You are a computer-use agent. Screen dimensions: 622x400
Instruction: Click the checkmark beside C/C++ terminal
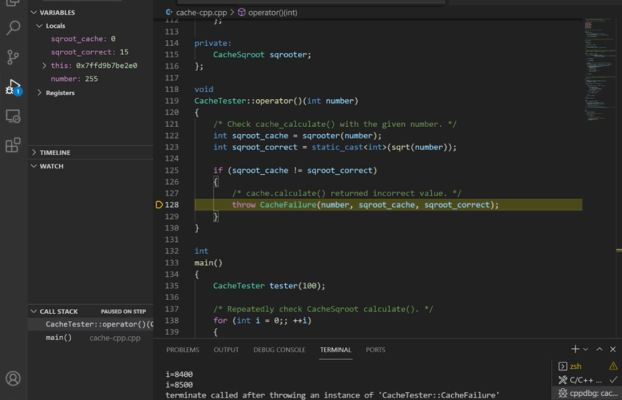(613, 380)
